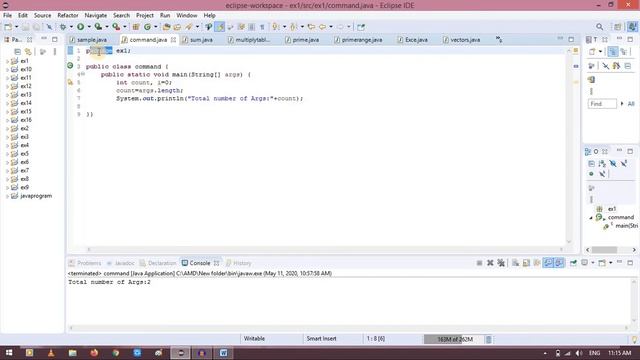Screen dimensions: 640x360
Task: Click Remove All Terminated Launches in Console
Action: pyautogui.click(x=501, y=263)
